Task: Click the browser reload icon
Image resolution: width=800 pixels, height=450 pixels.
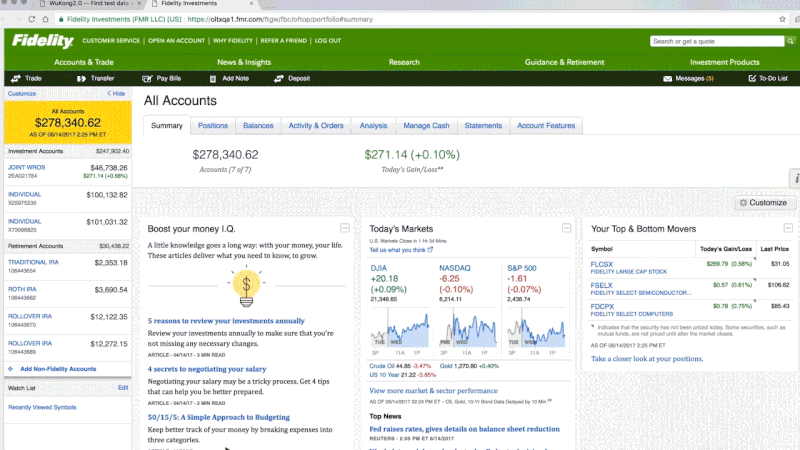Action: [32, 19]
